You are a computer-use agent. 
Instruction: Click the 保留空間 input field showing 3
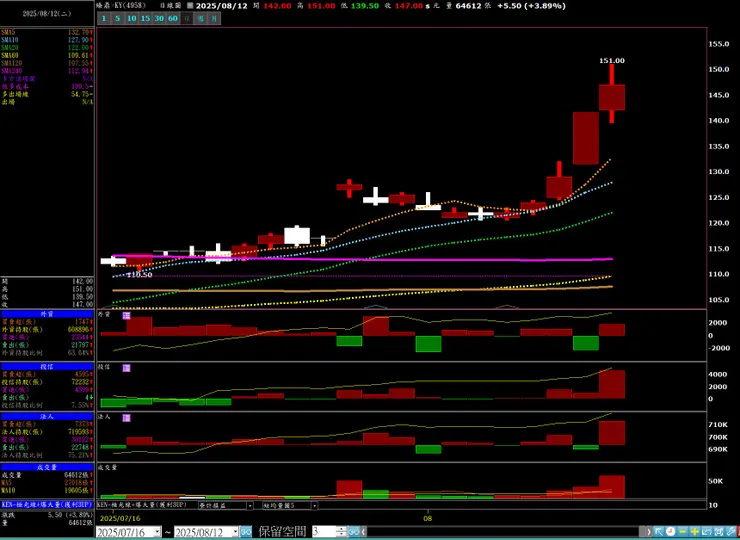tap(324, 532)
